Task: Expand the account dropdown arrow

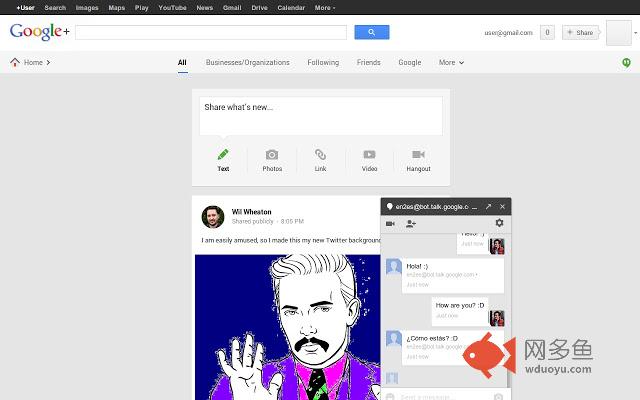Action: point(636,33)
